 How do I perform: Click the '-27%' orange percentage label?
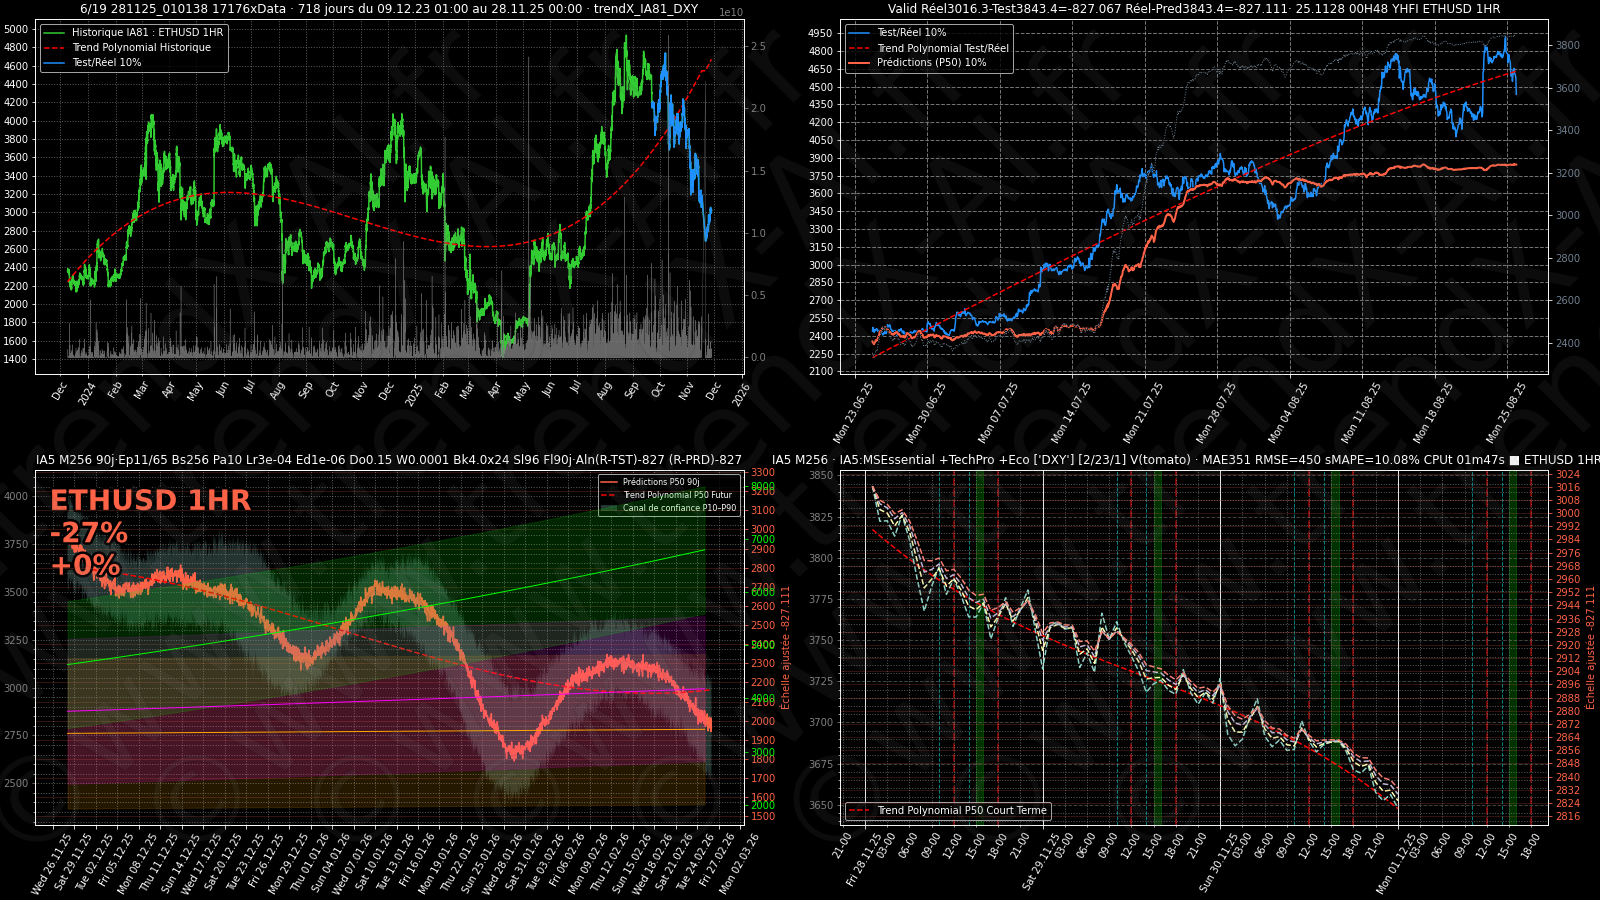pyautogui.click(x=89, y=533)
